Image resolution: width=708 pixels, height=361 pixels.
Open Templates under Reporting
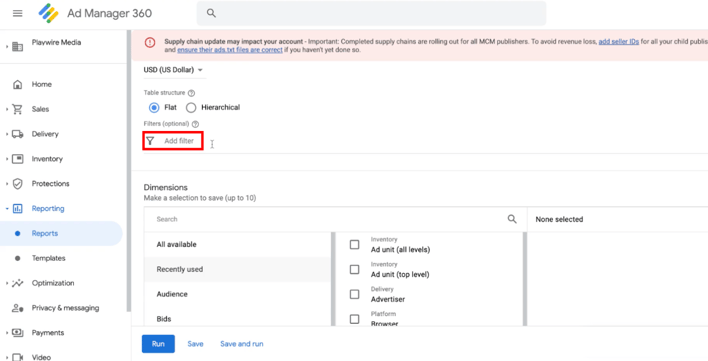48,258
